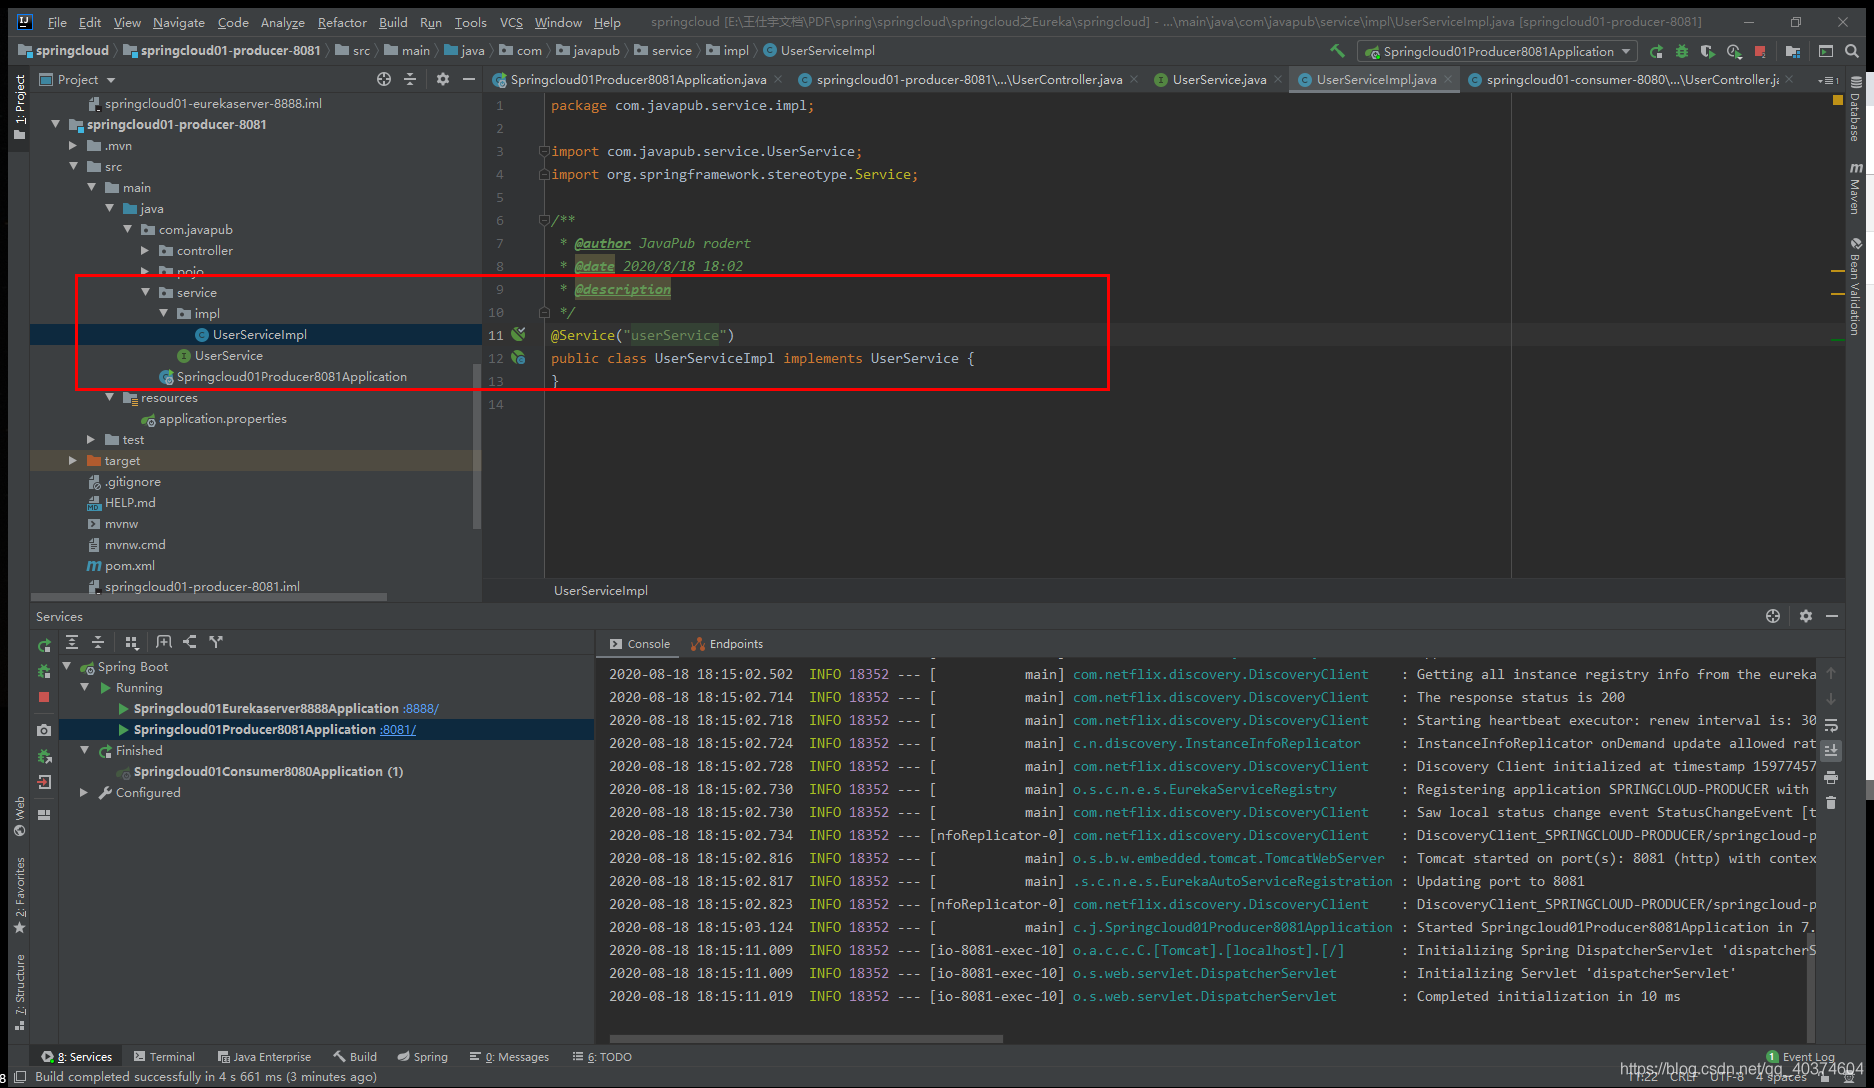1874x1088 pixels.
Task: Expand all nodes in the Services toolbar
Action: click(x=72, y=642)
